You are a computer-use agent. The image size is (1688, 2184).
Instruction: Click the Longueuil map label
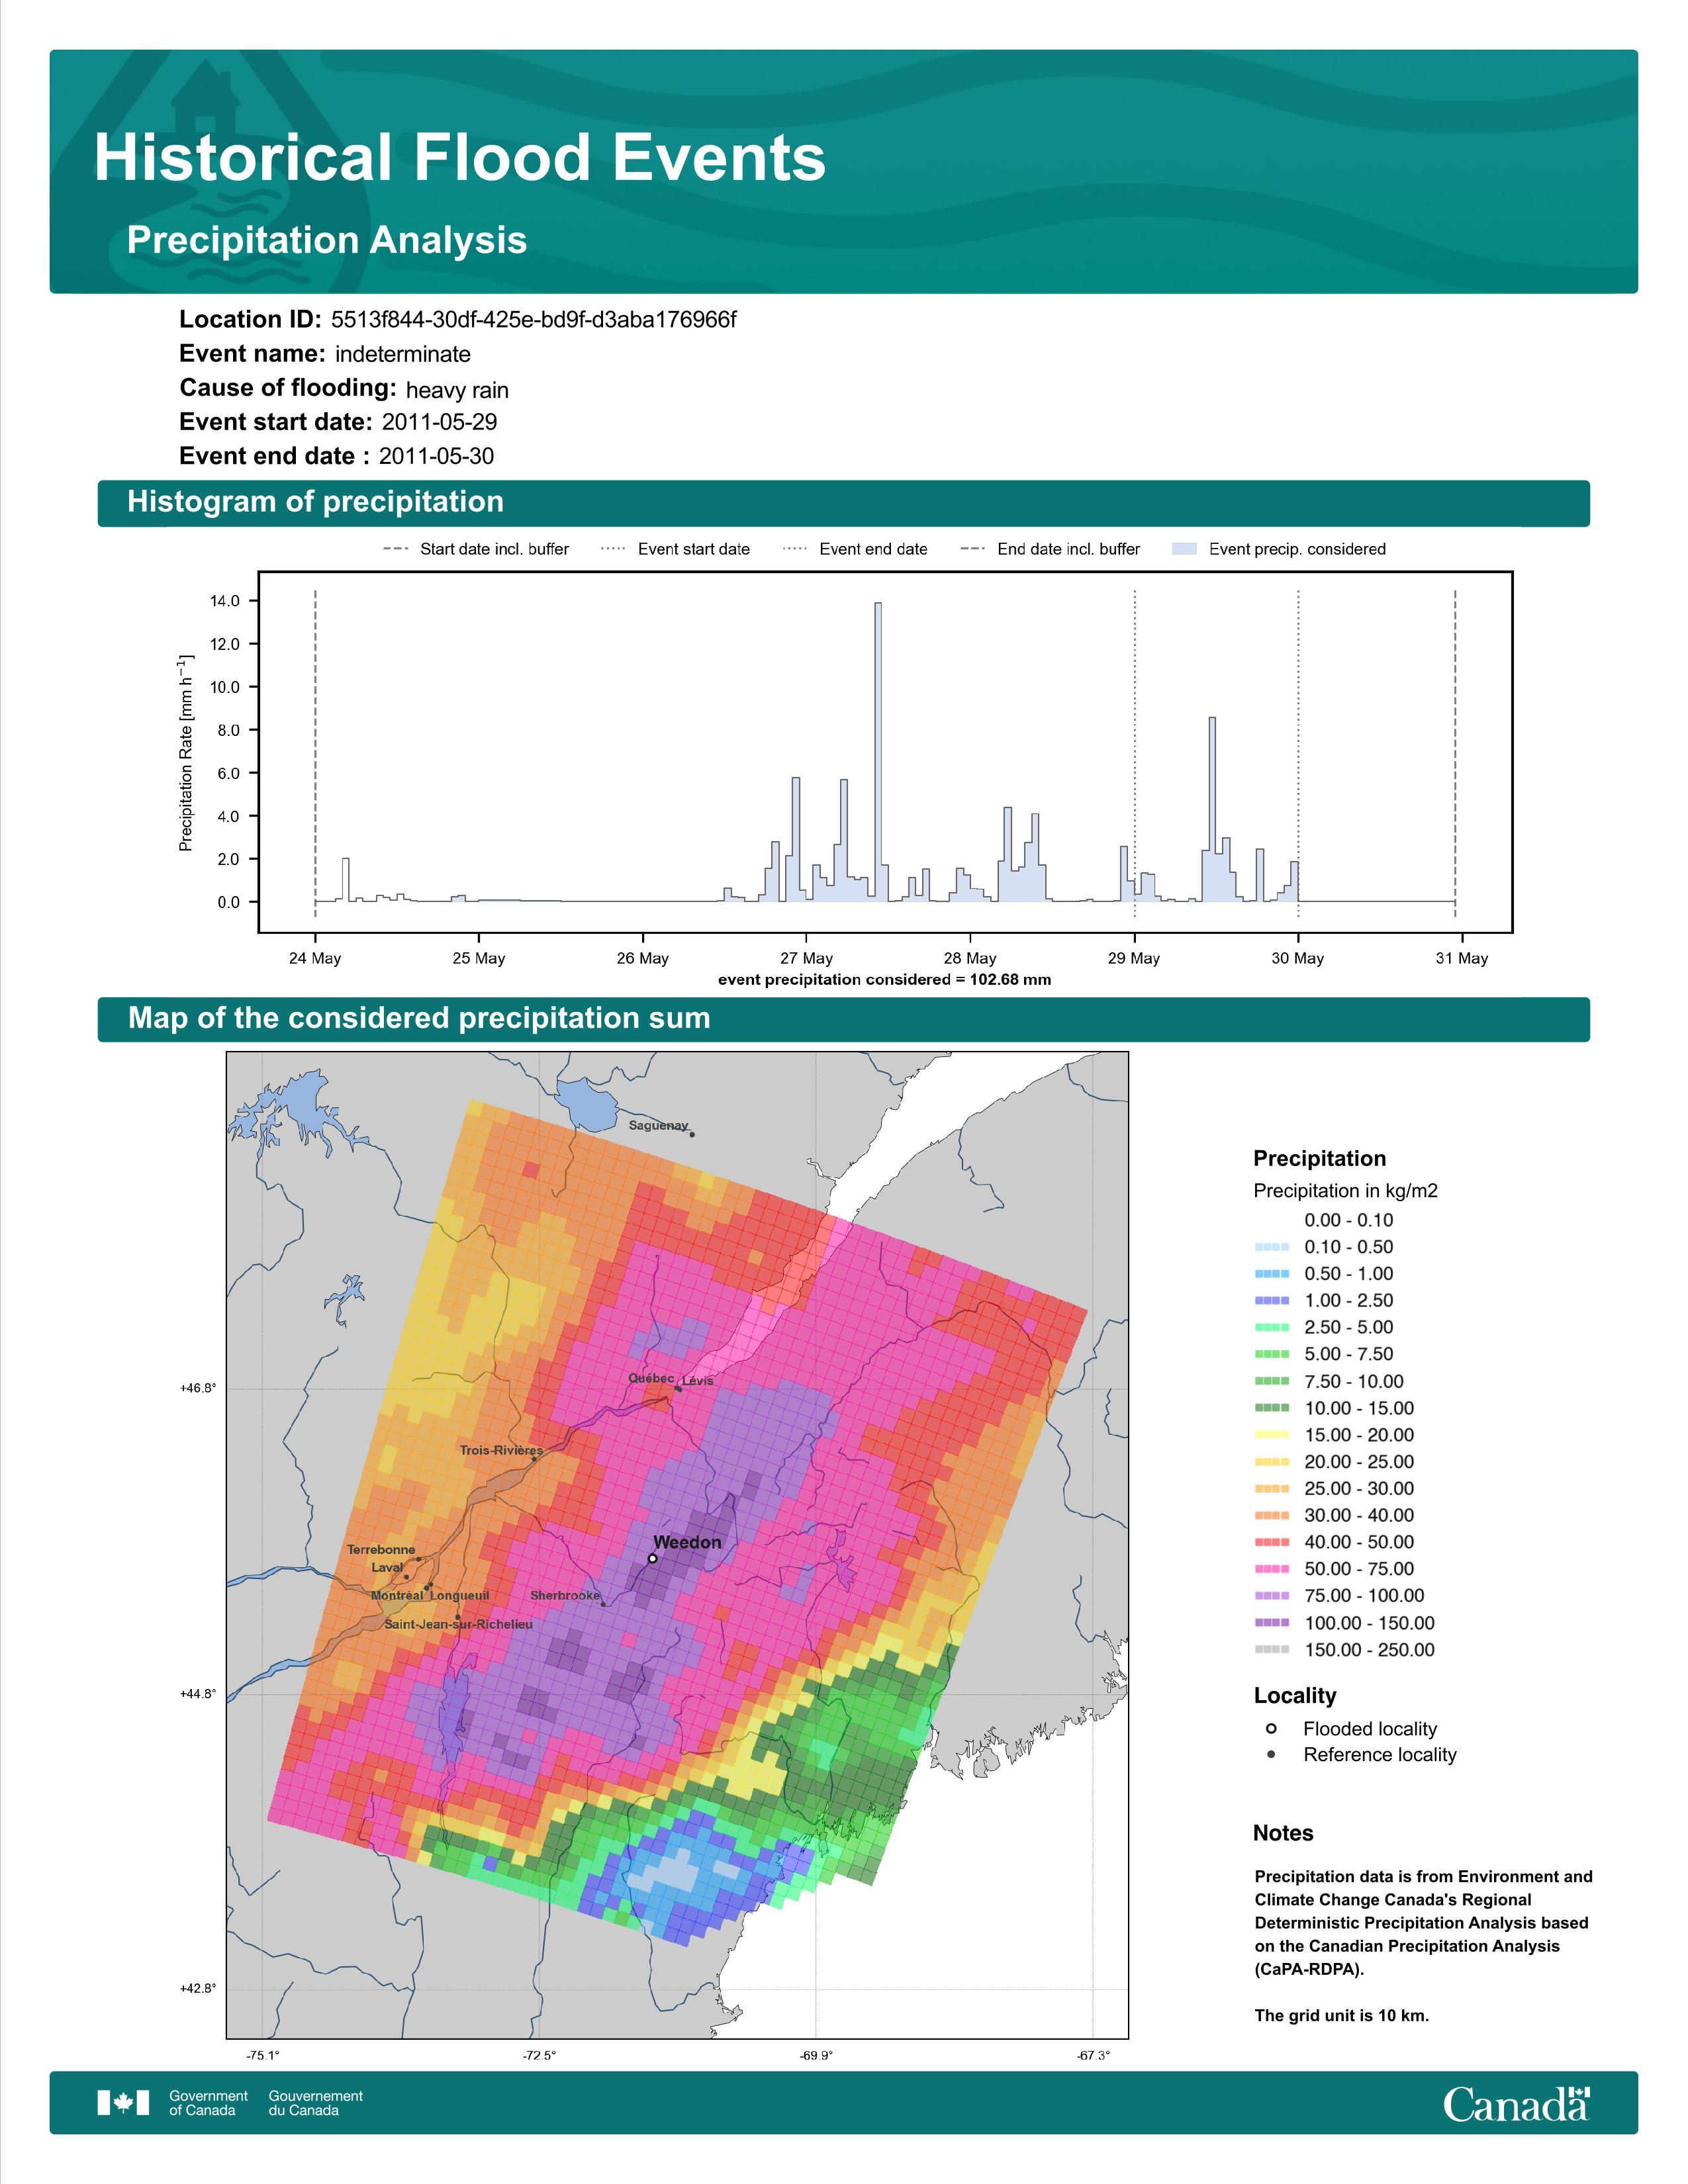[x=460, y=1596]
